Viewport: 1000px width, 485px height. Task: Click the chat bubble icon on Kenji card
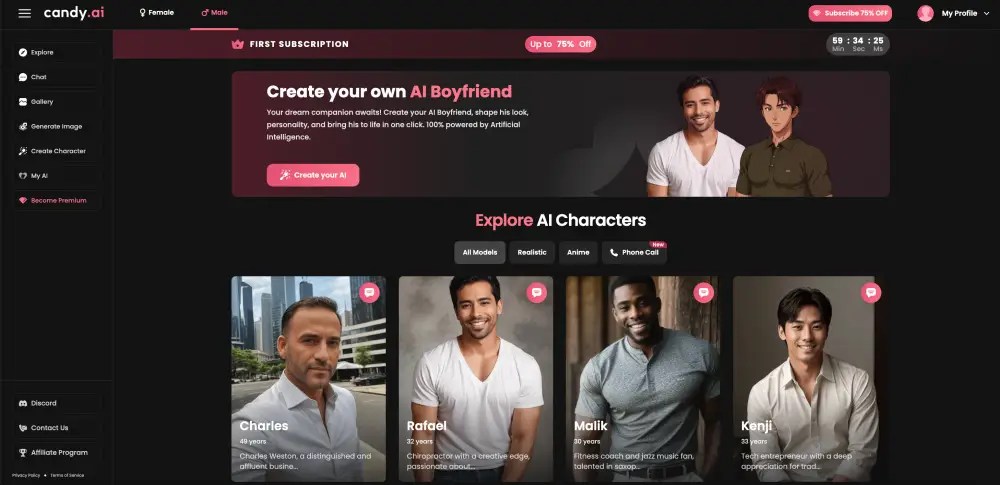tap(871, 292)
